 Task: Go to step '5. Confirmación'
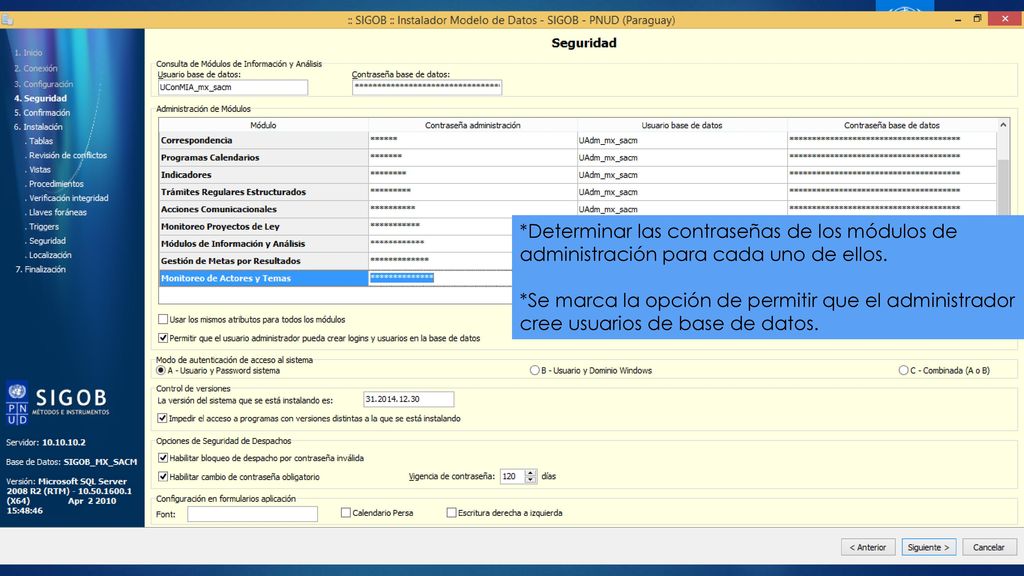click(42, 113)
